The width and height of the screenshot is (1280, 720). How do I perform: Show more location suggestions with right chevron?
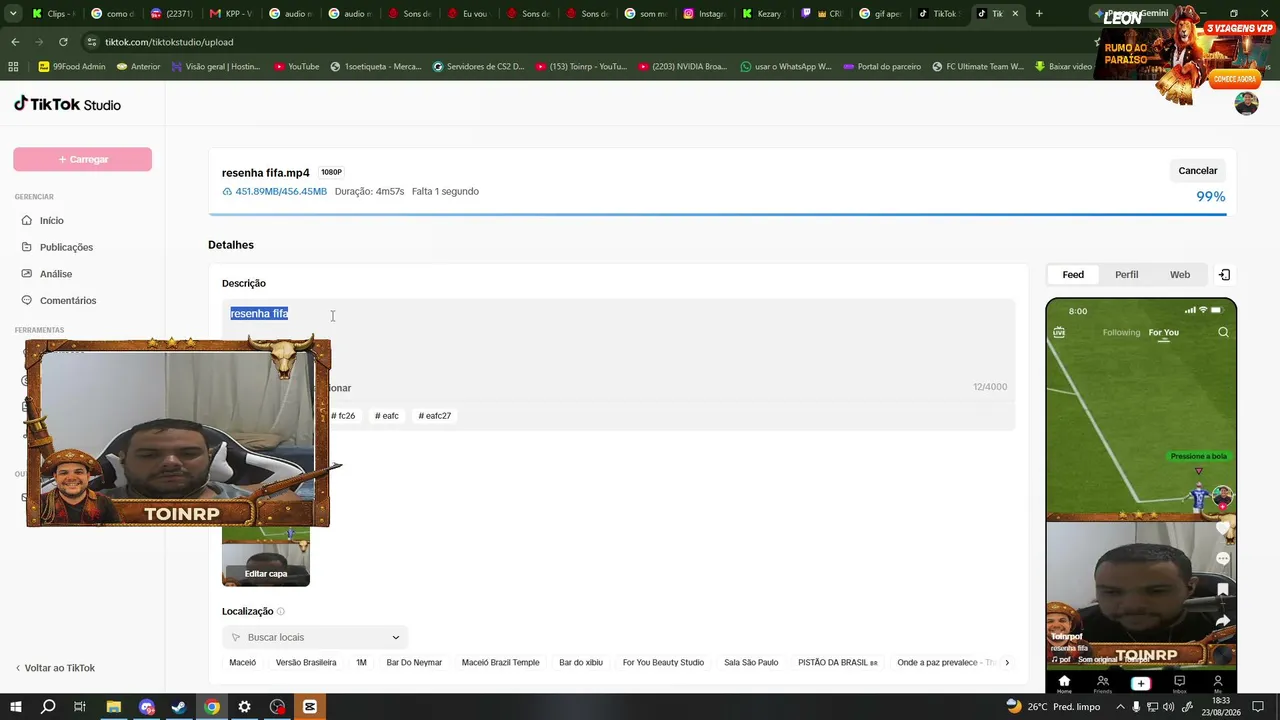(x=1007, y=663)
